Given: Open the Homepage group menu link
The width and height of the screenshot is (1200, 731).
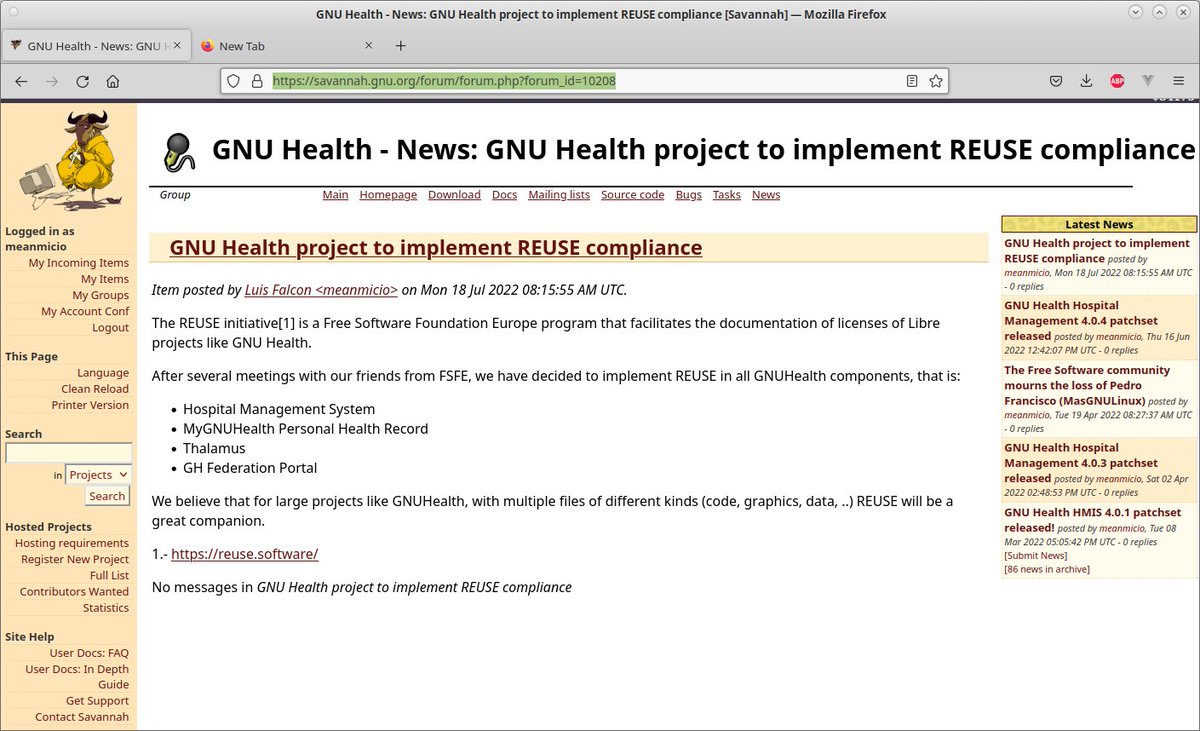Looking at the screenshot, I should pos(388,195).
